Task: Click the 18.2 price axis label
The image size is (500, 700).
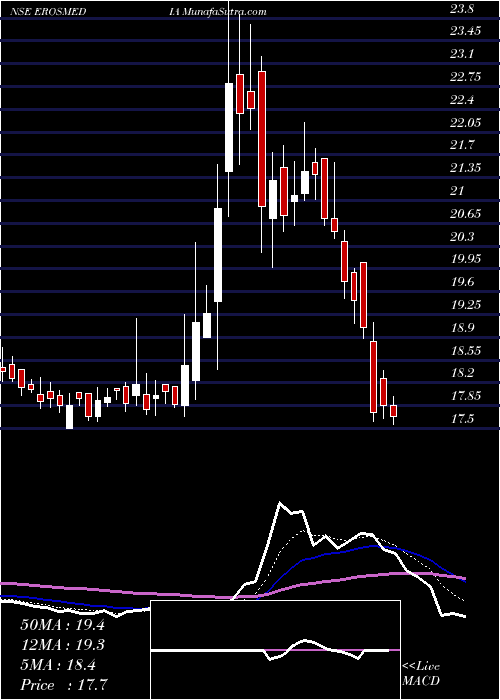Action: 462,373
